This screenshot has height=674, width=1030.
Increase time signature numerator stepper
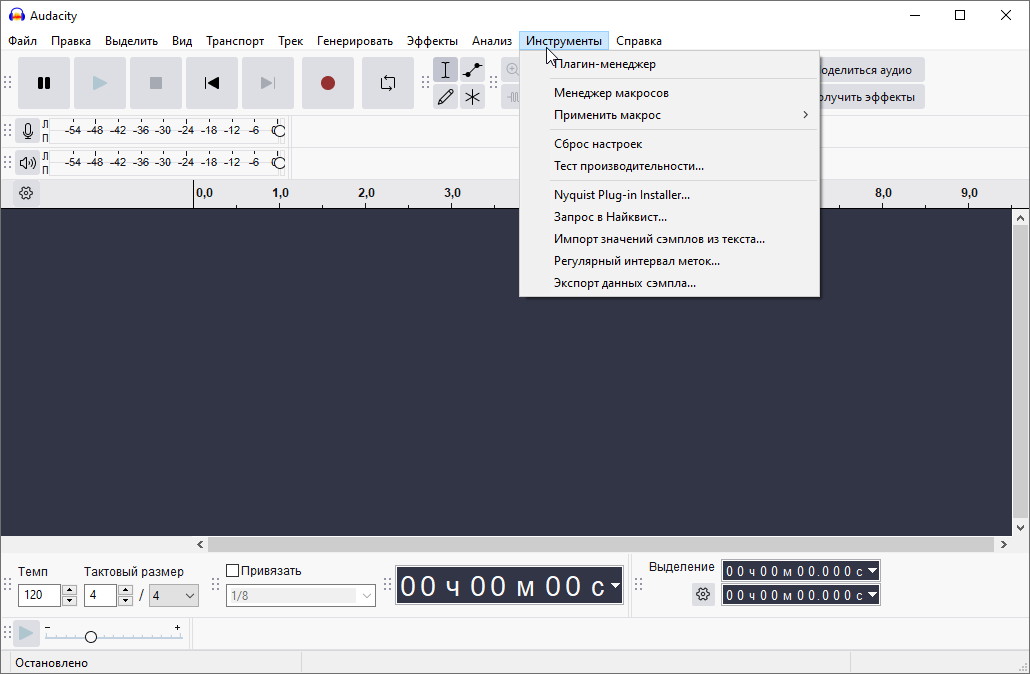point(125,590)
